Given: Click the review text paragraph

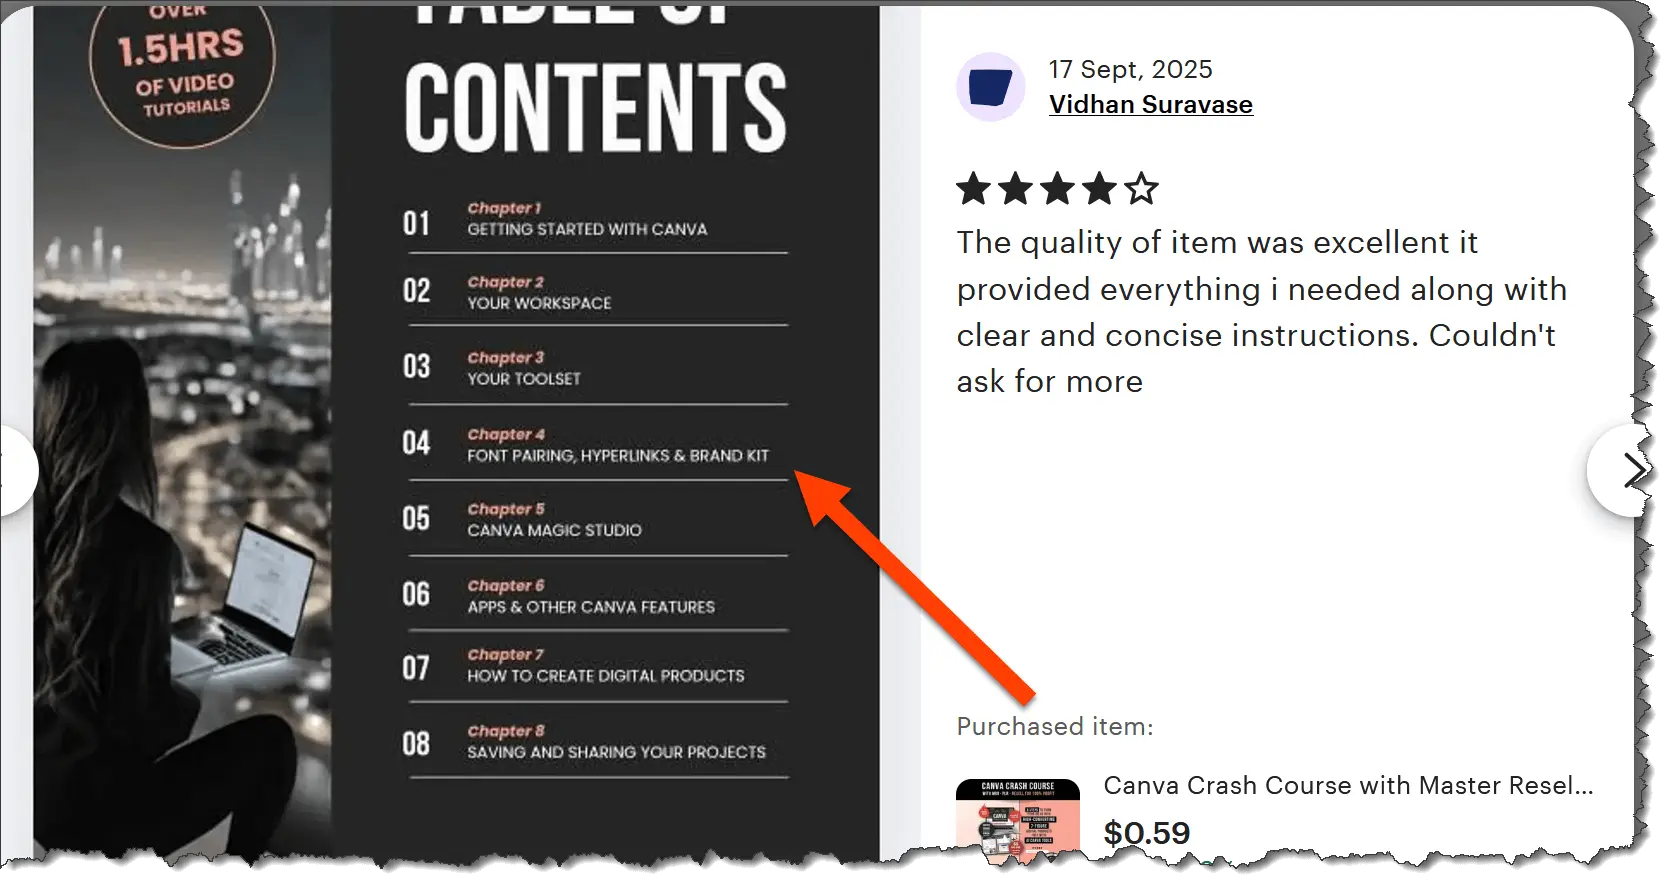Looking at the screenshot, I should [1261, 312].
